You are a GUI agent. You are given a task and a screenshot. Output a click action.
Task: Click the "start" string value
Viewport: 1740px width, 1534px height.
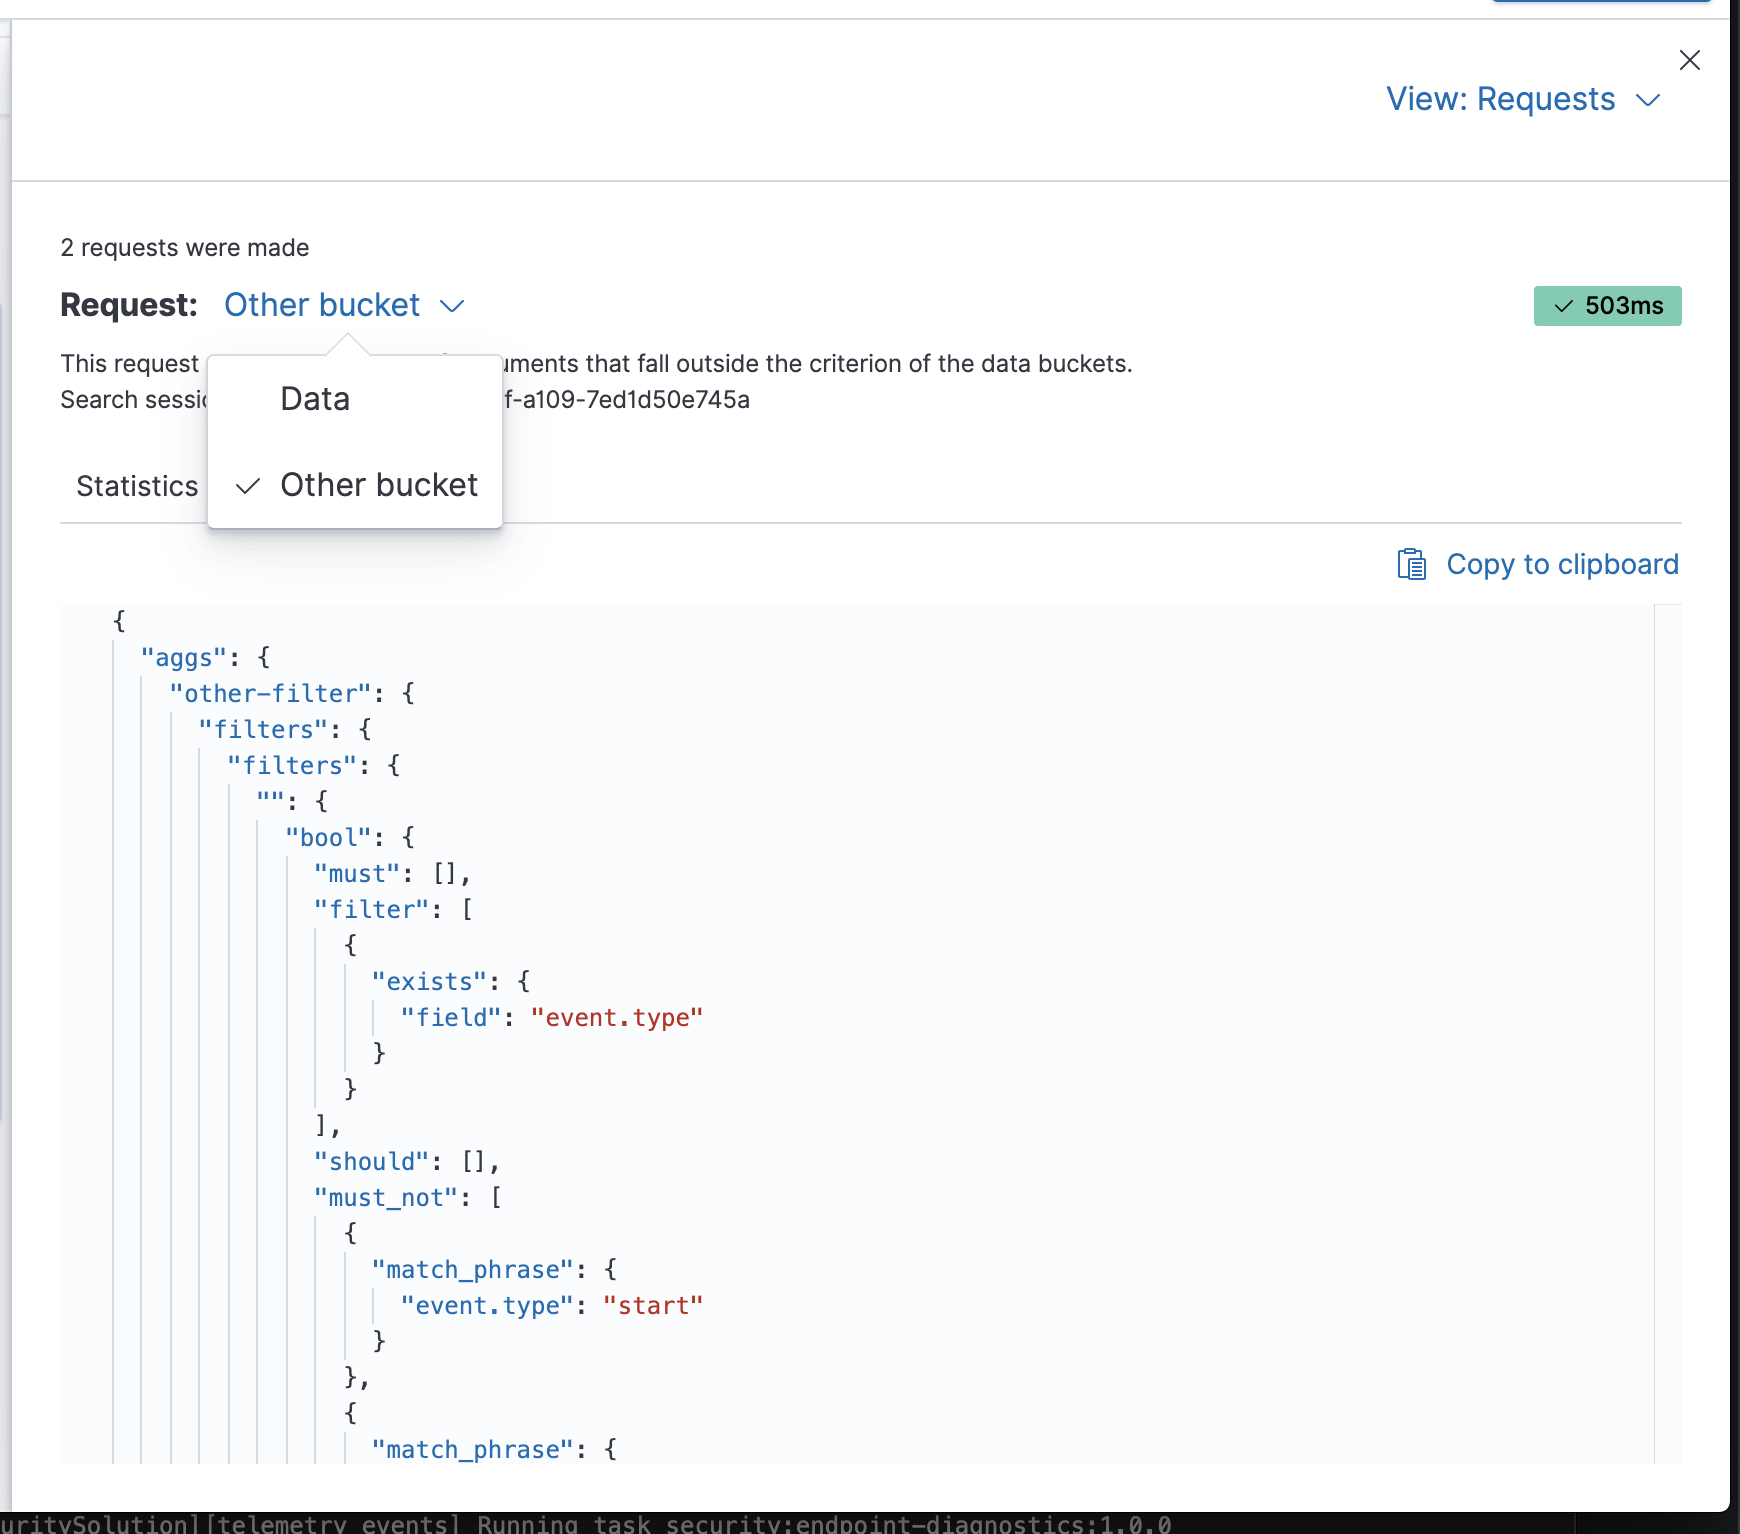[653, 1306]
